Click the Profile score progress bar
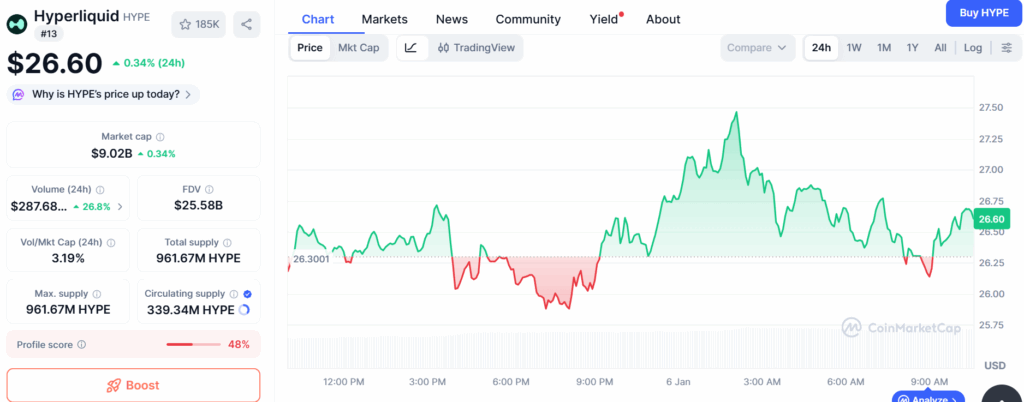The image size is (1024, 402). pos(193,344)
